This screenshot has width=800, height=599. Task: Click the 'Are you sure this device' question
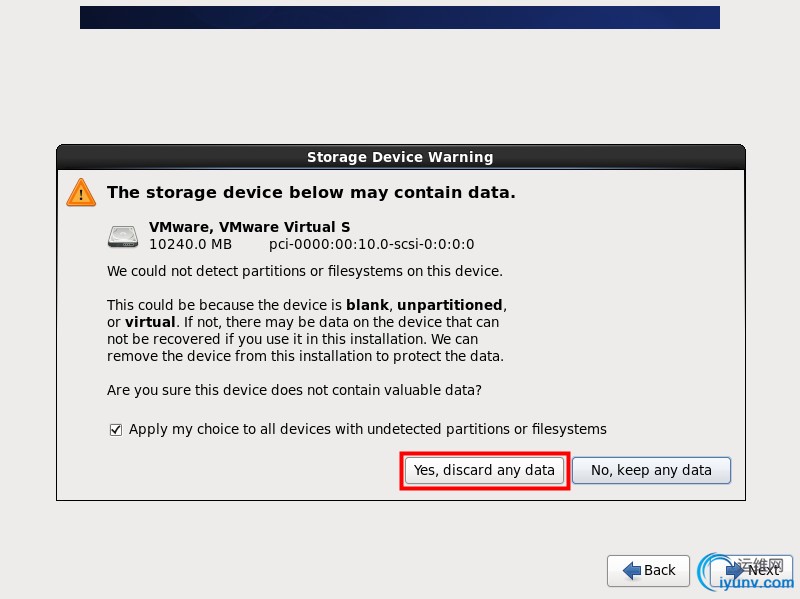coord(294,390)
